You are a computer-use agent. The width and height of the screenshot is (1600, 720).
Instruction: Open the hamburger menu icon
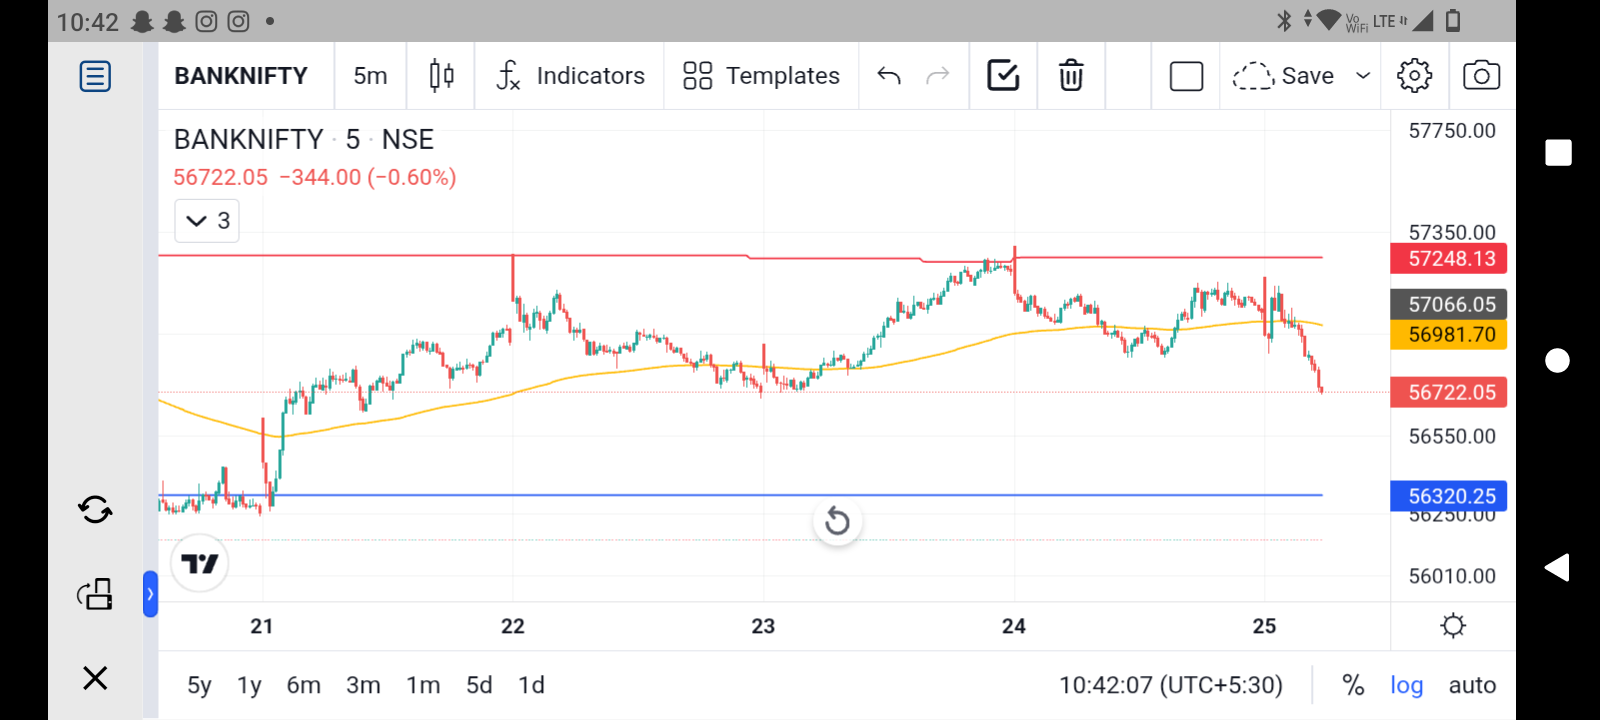coord(95,76)
